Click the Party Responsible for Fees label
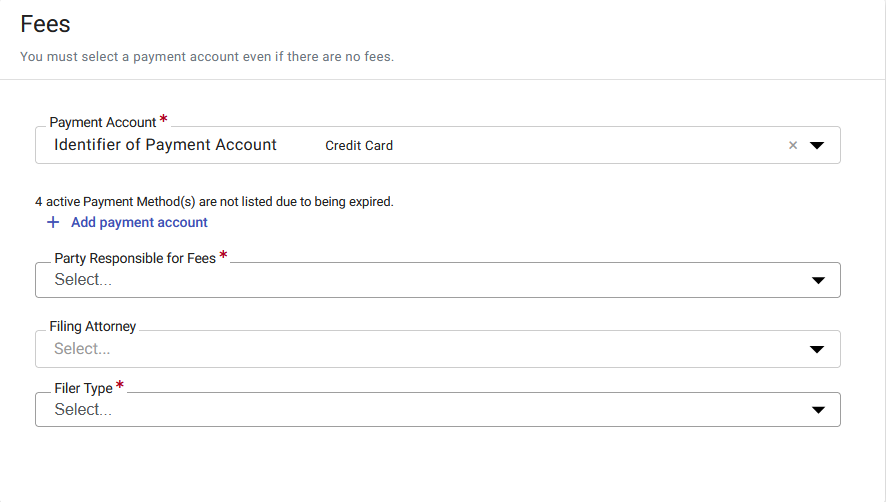The image size is (886, 502). coord(135,258)
